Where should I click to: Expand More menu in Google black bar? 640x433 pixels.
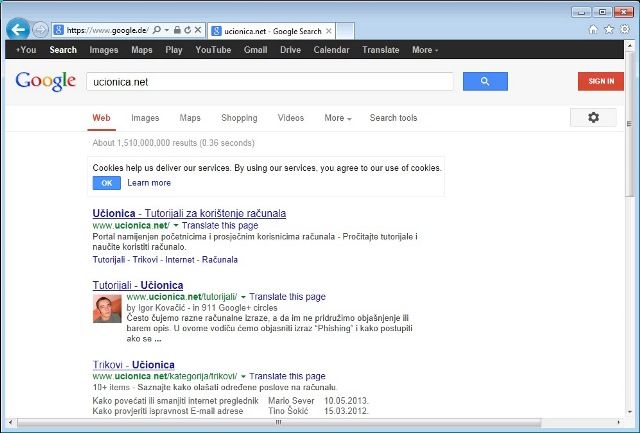click(x=425, y=50)
